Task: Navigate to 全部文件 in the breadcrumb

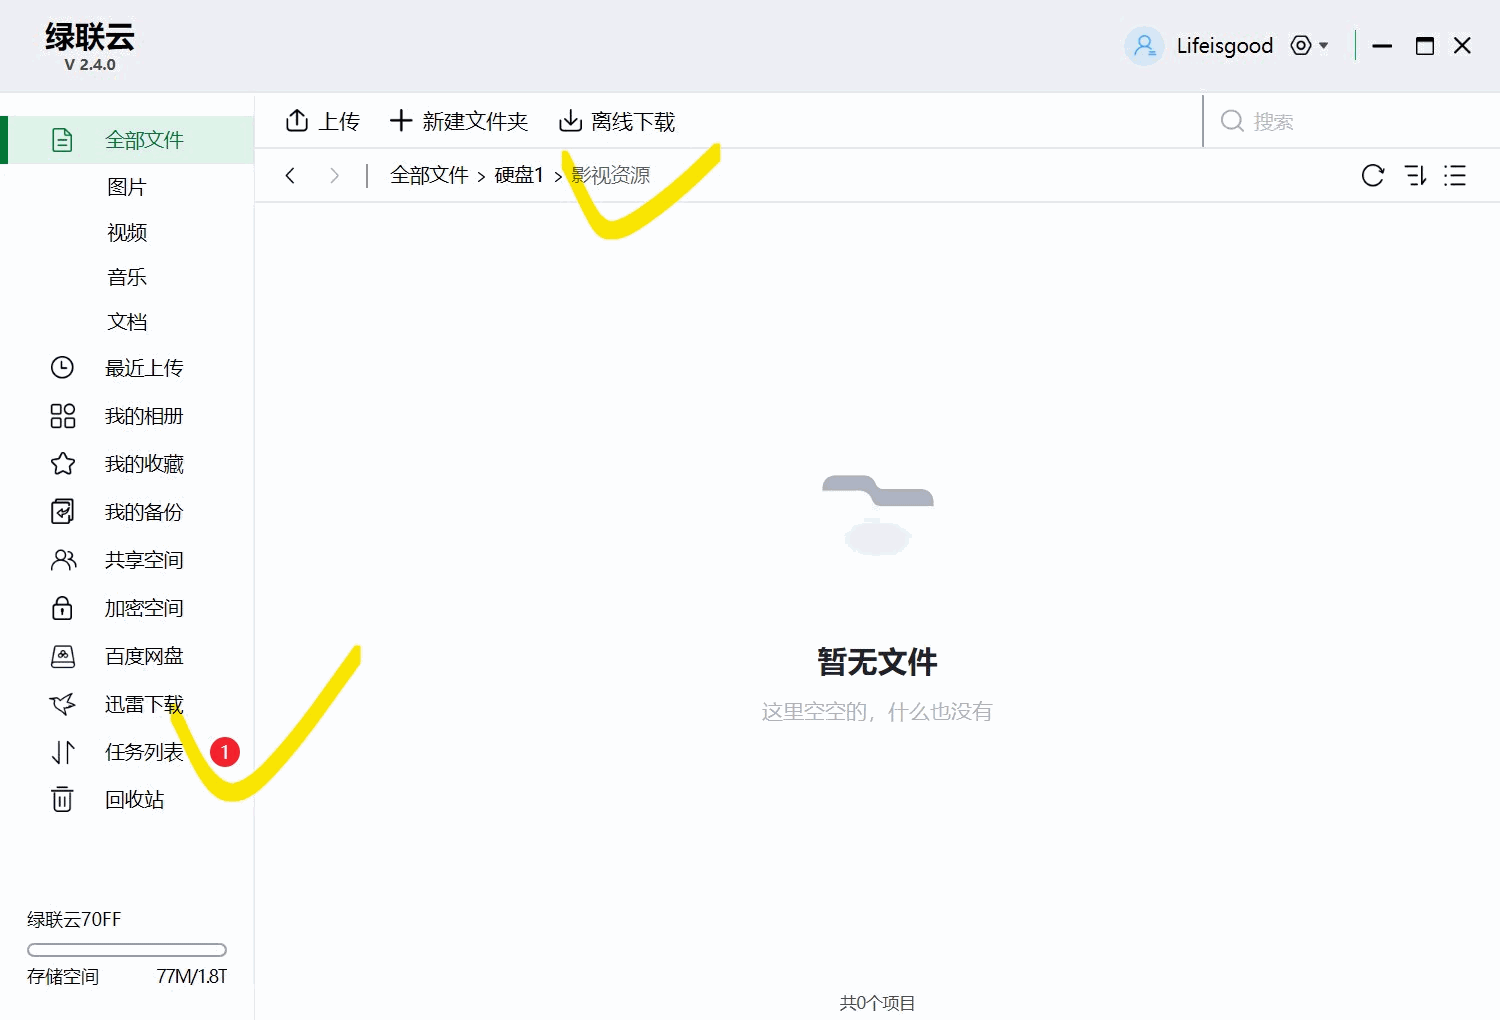Action: point(429,175)
